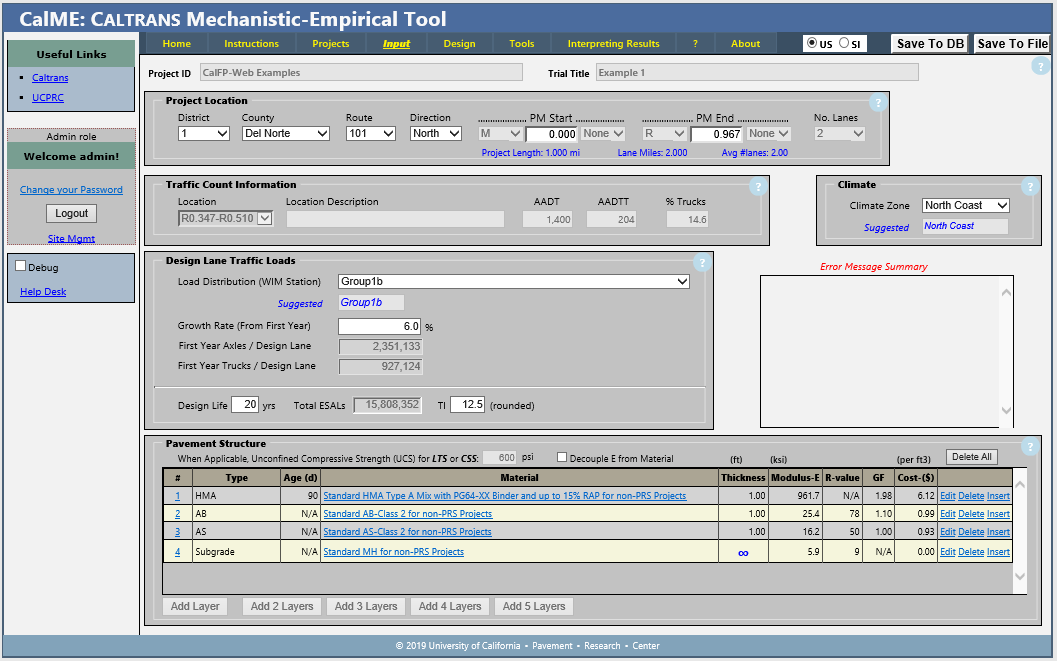Click the Delete All layers button
The height and width of the screenshot is (661, 1057).
point(971,457)
